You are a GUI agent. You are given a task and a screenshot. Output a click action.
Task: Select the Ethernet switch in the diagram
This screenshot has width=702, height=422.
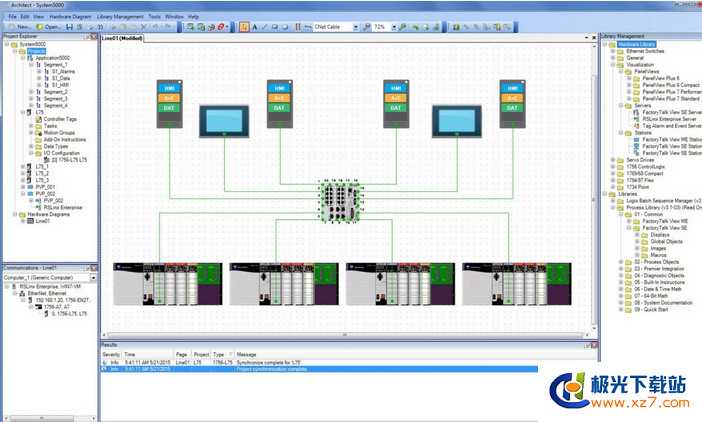point(340,201)
